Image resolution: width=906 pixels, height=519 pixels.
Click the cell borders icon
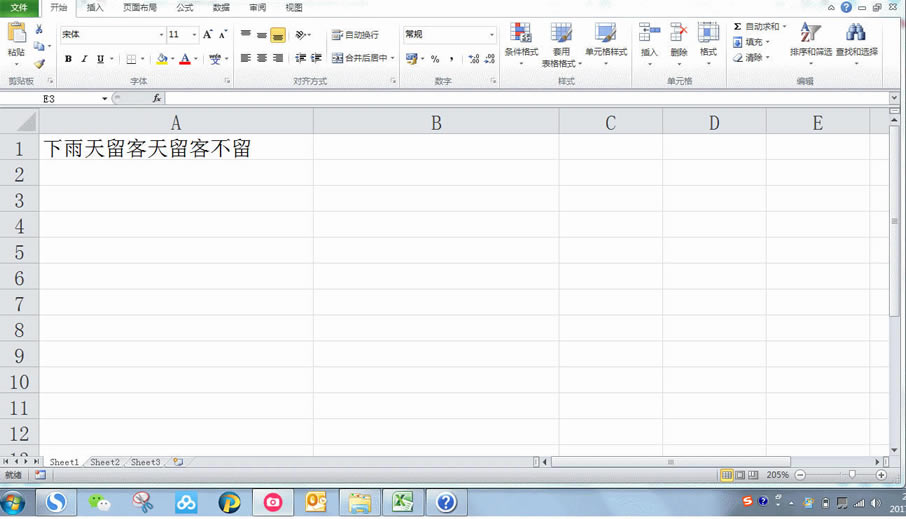coord(131,59)
